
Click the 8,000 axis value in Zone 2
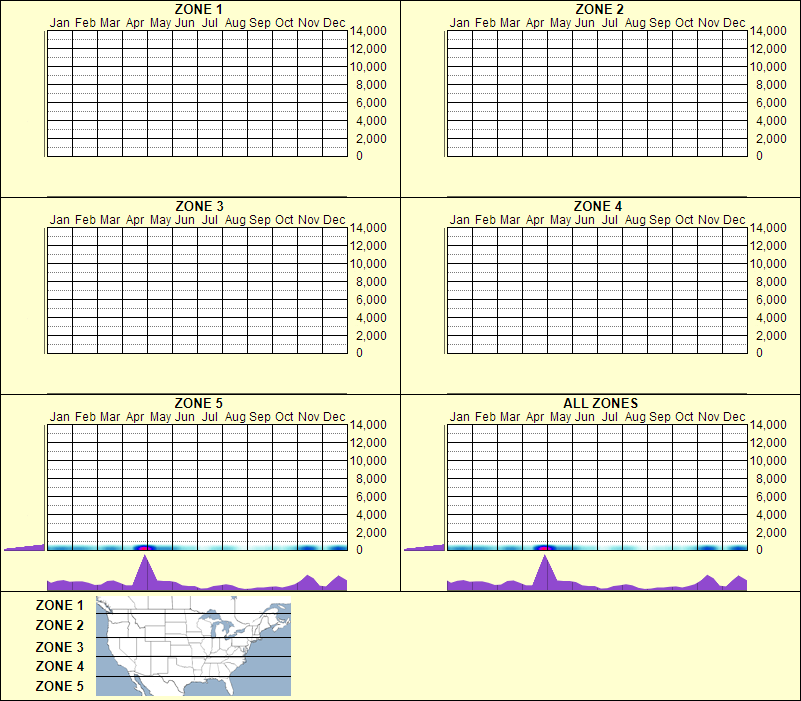click(771, 85)
